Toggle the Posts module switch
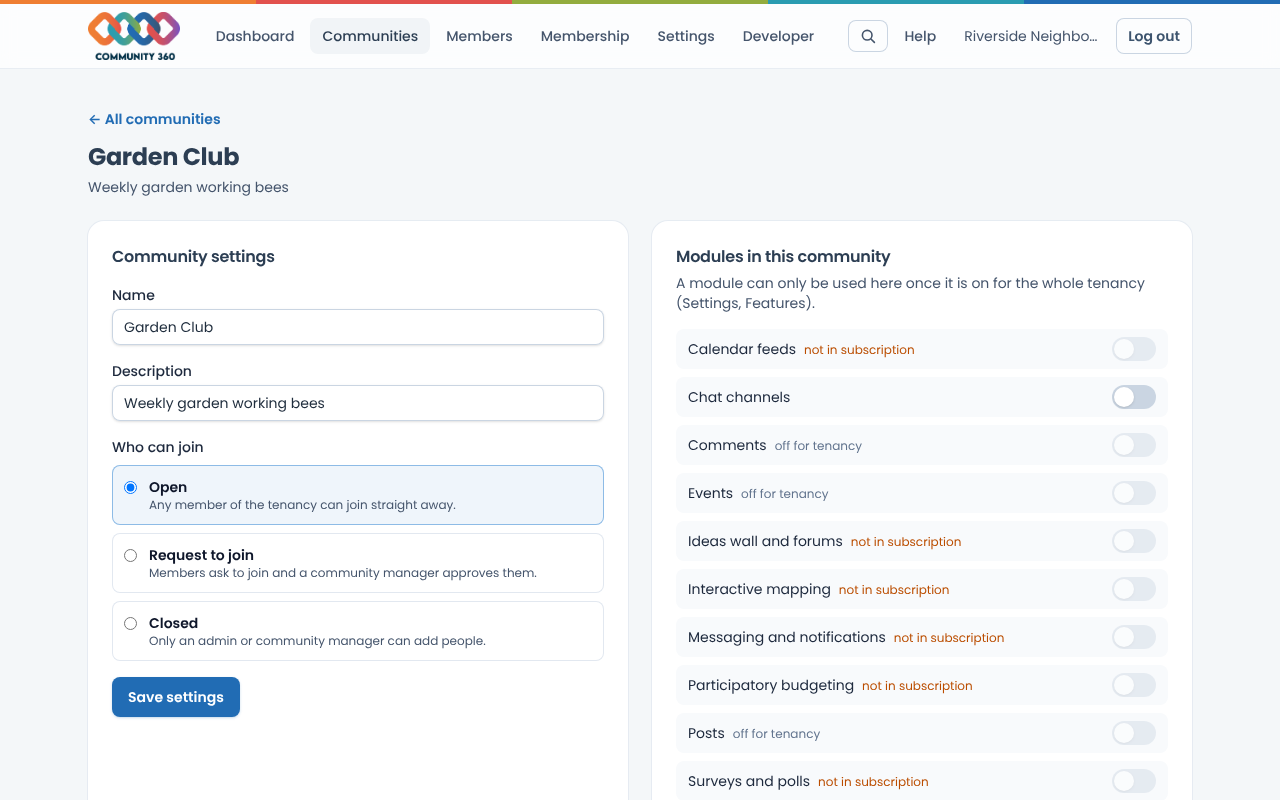 1134,733
